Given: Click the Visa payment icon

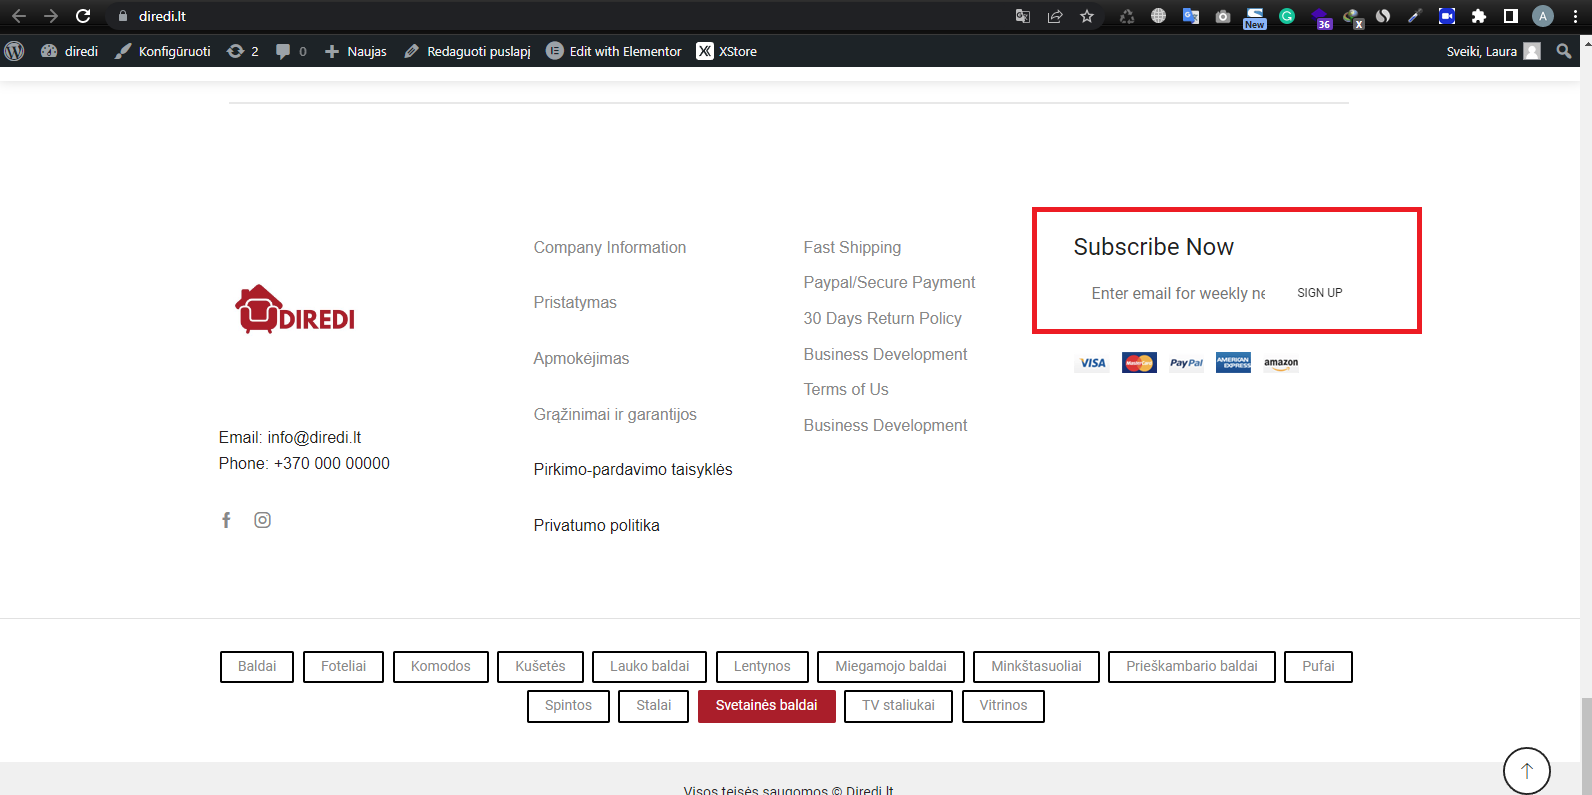Looking at the screenshot, I should [x=1092, y=363].
